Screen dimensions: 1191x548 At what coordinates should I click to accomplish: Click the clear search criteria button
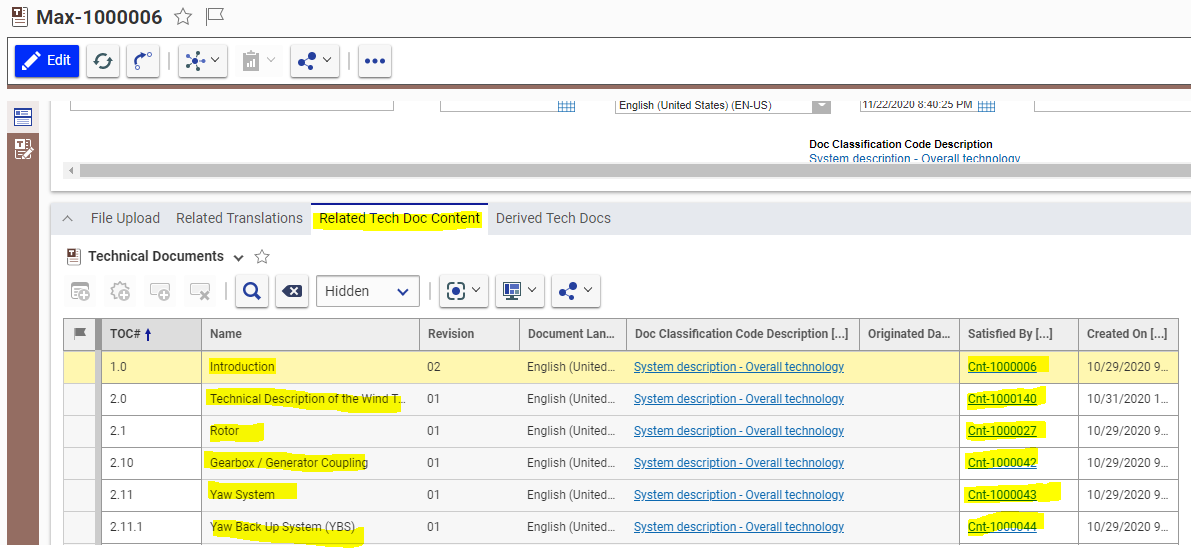292,291
